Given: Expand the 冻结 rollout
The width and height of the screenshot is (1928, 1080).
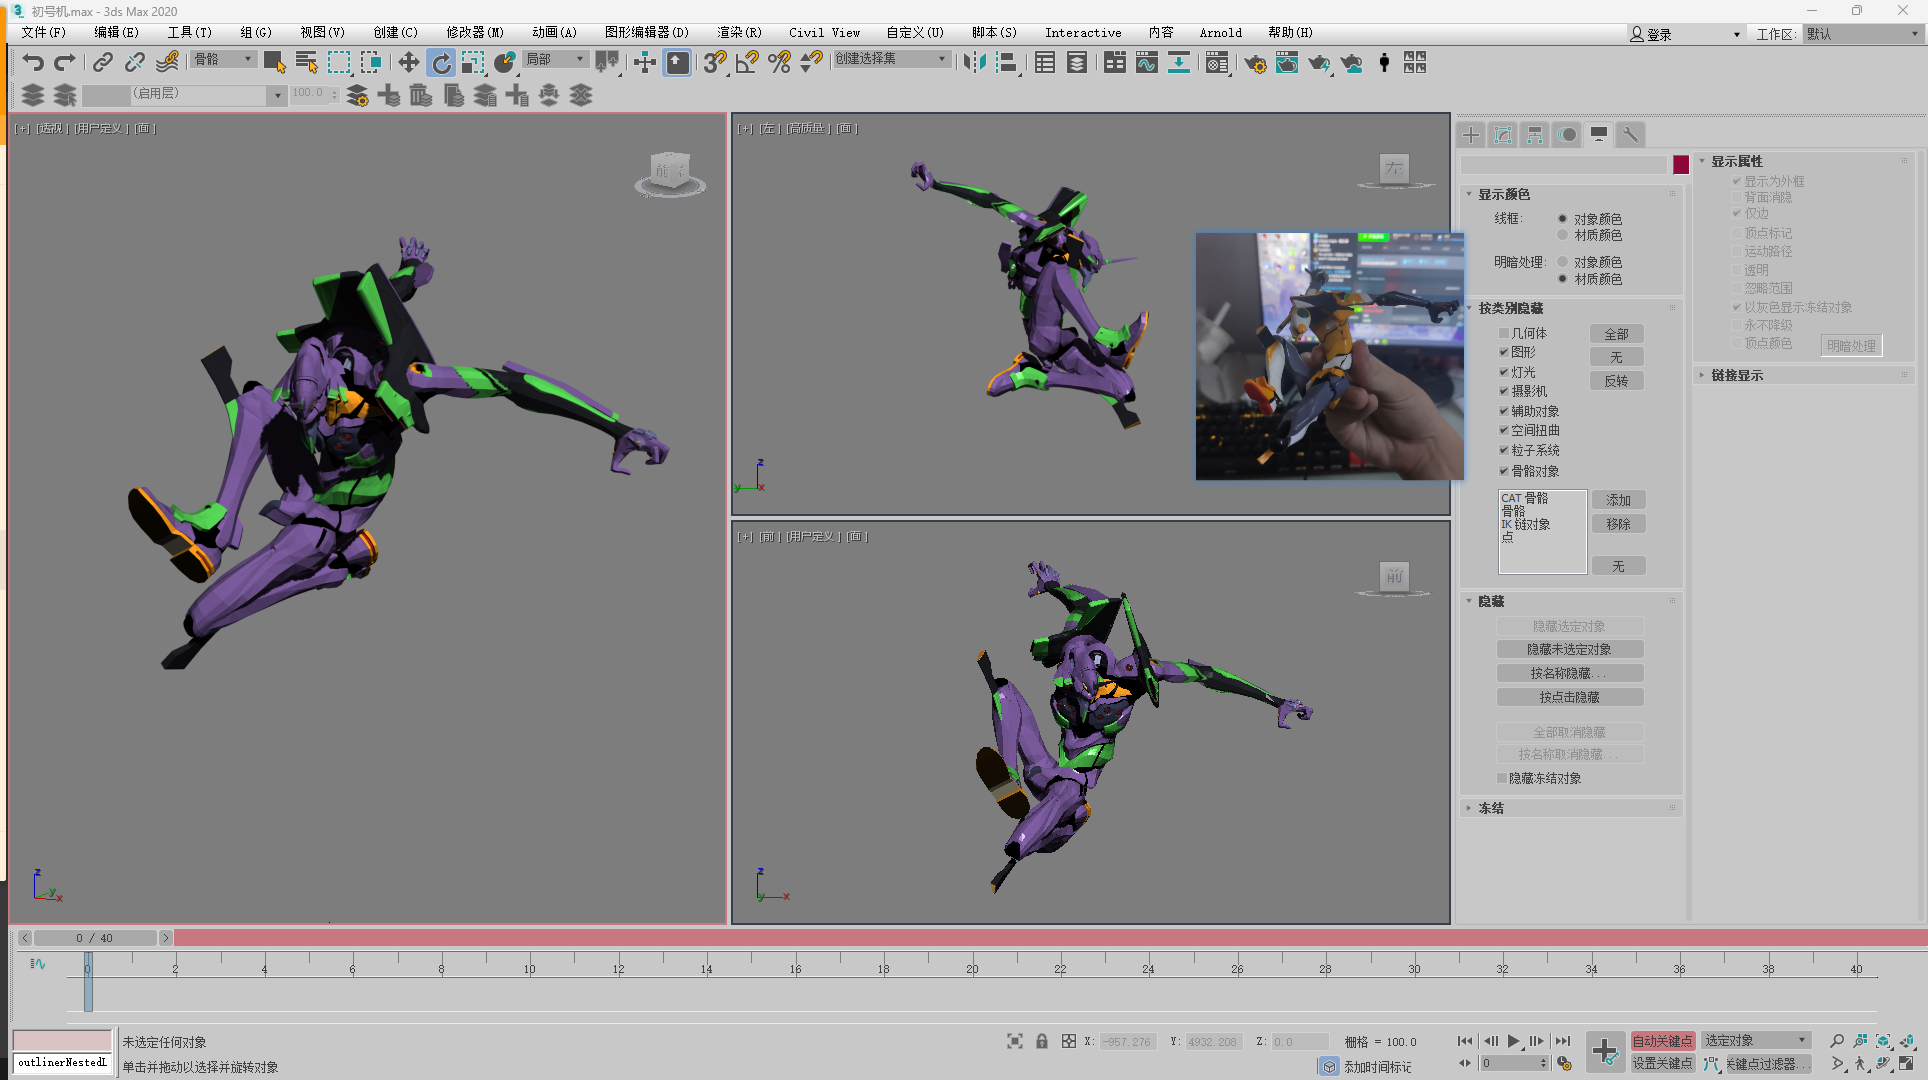Looking at the screenshot, I should point(1469,808).
